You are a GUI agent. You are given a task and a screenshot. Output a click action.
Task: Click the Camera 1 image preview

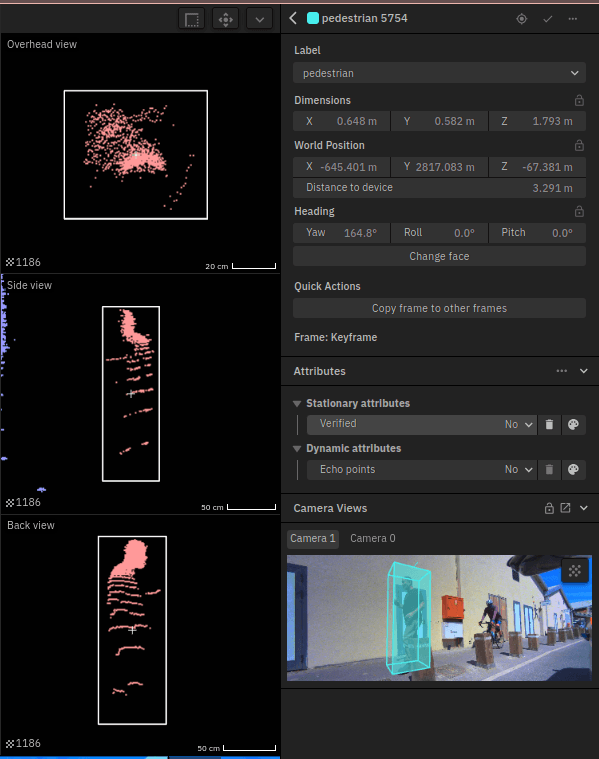click(x=439, y=618)
